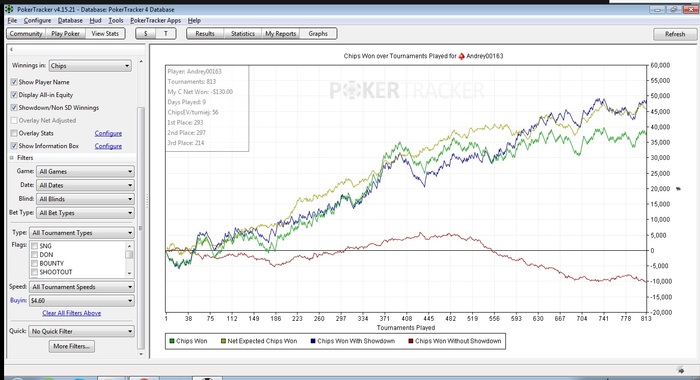Click scroll down arrow of left panel
The height and width of the screenshot is (380, 700).
141,354
